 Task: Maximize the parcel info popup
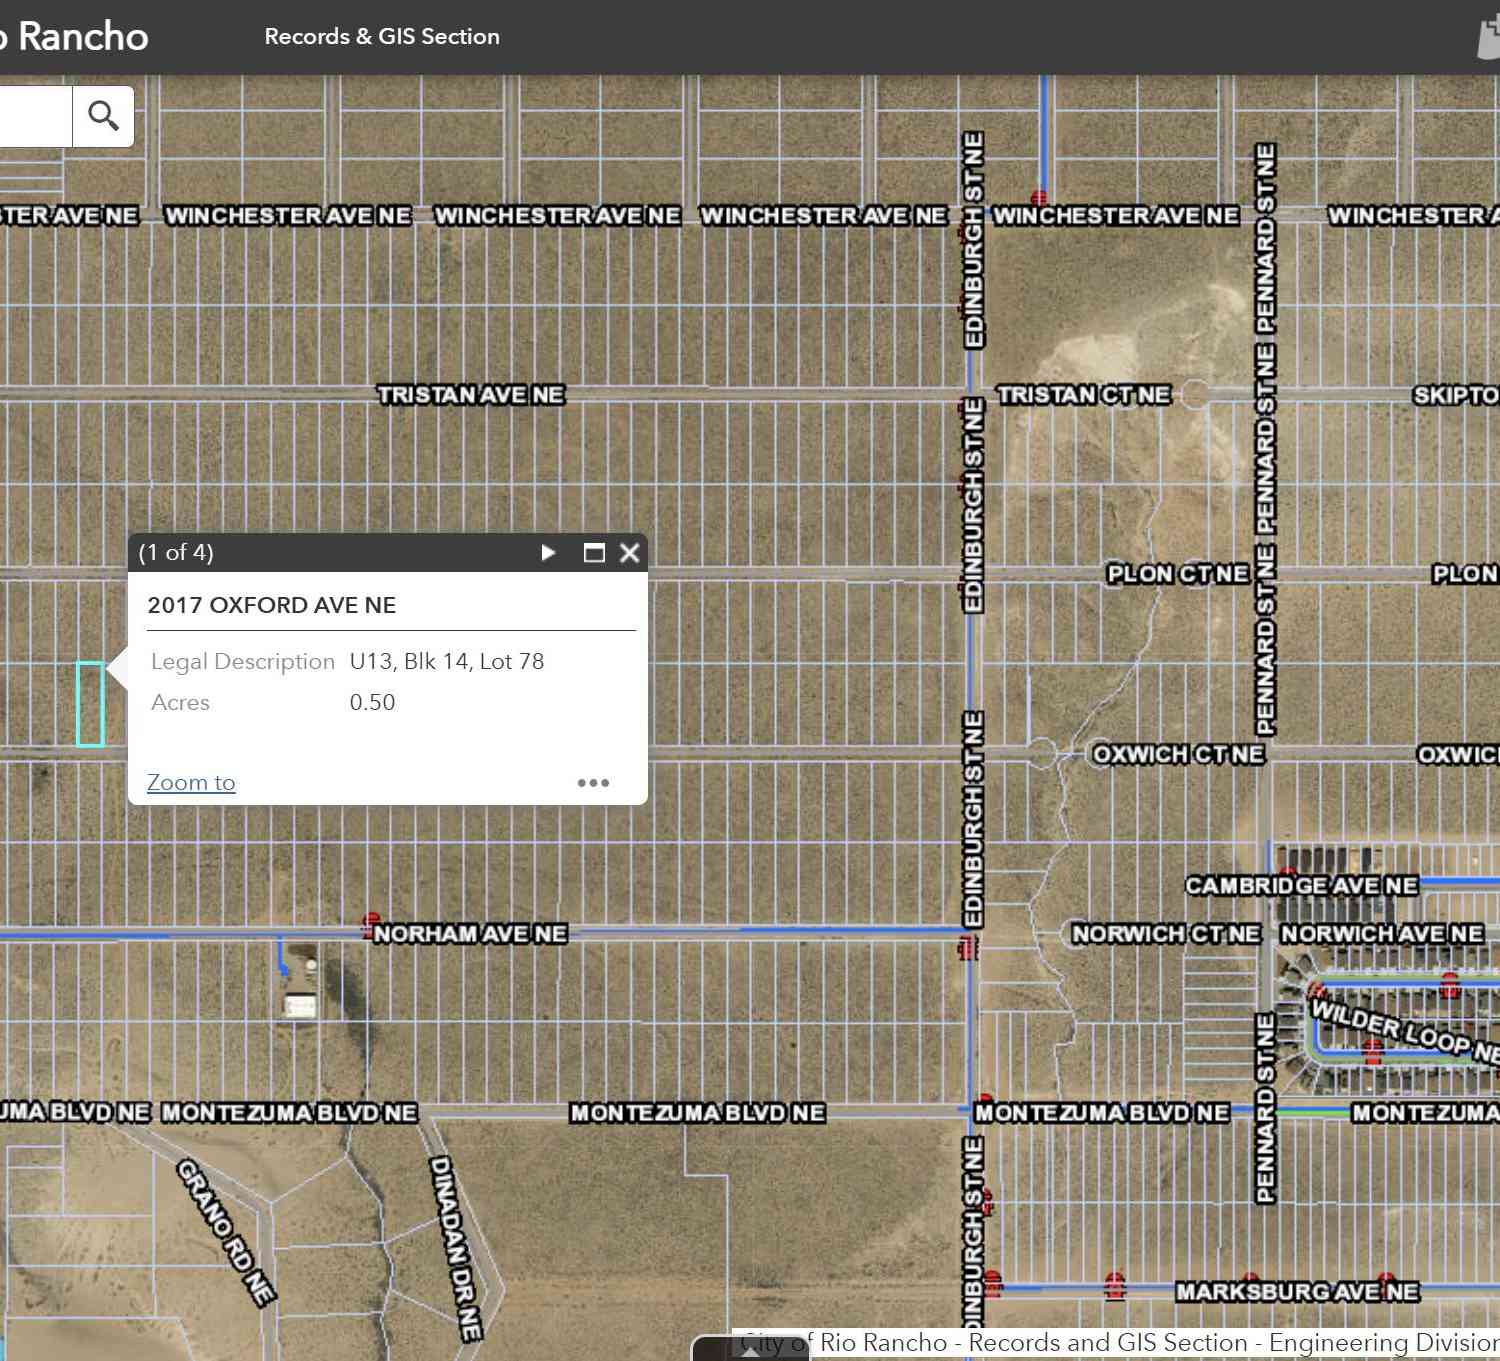[594, 552]
